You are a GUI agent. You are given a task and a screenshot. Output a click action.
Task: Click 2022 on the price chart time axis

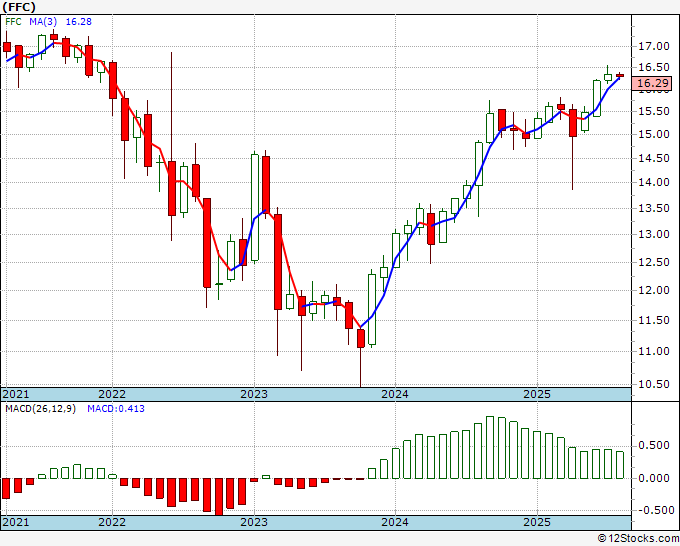(112, 394)
